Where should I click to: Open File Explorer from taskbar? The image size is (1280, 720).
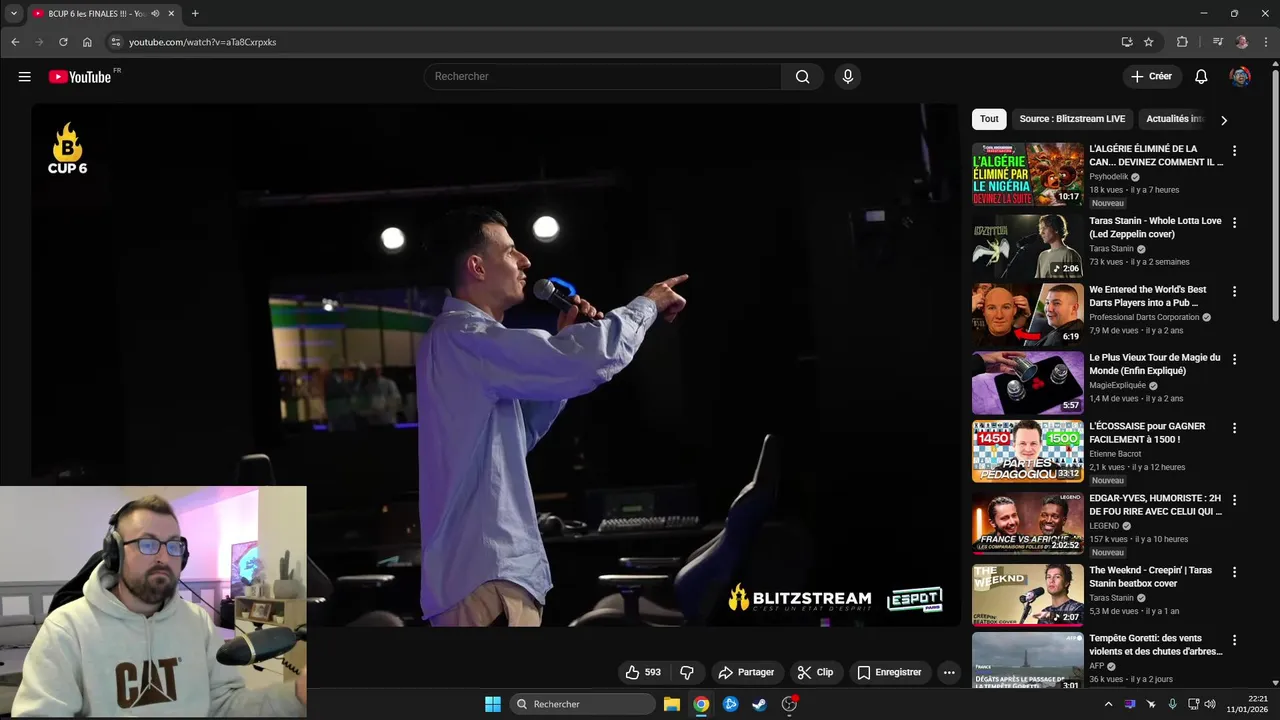click(x=672, y=704)
